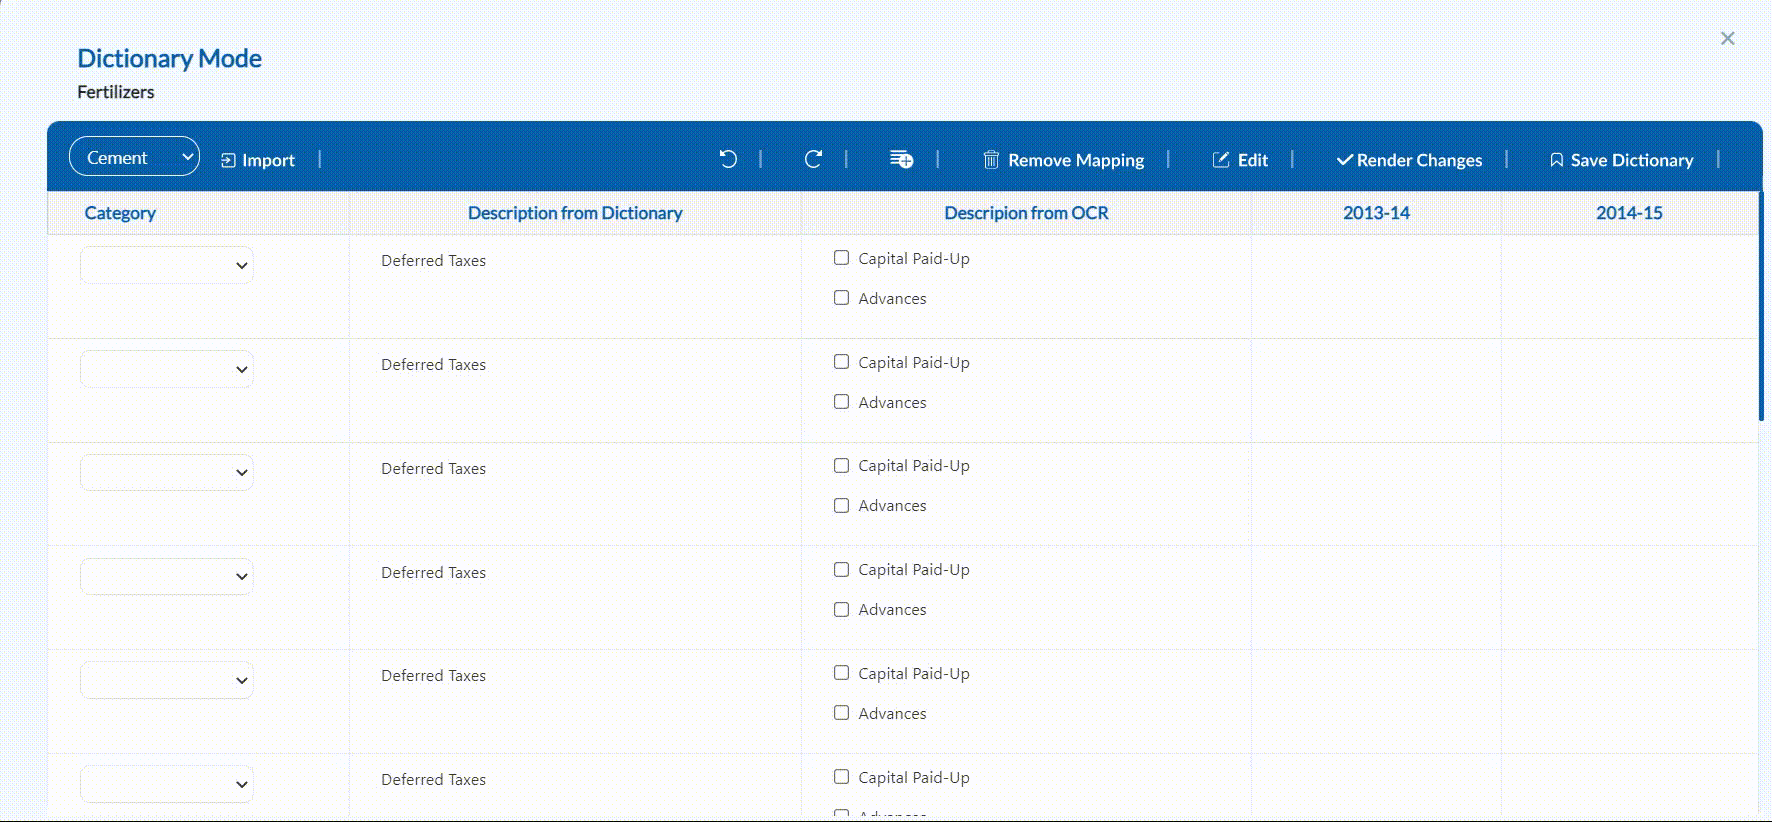This screenshot has height=822, width=1772.
Task: Click the table's vertical scrollbar thumb
Action: 1760,305
